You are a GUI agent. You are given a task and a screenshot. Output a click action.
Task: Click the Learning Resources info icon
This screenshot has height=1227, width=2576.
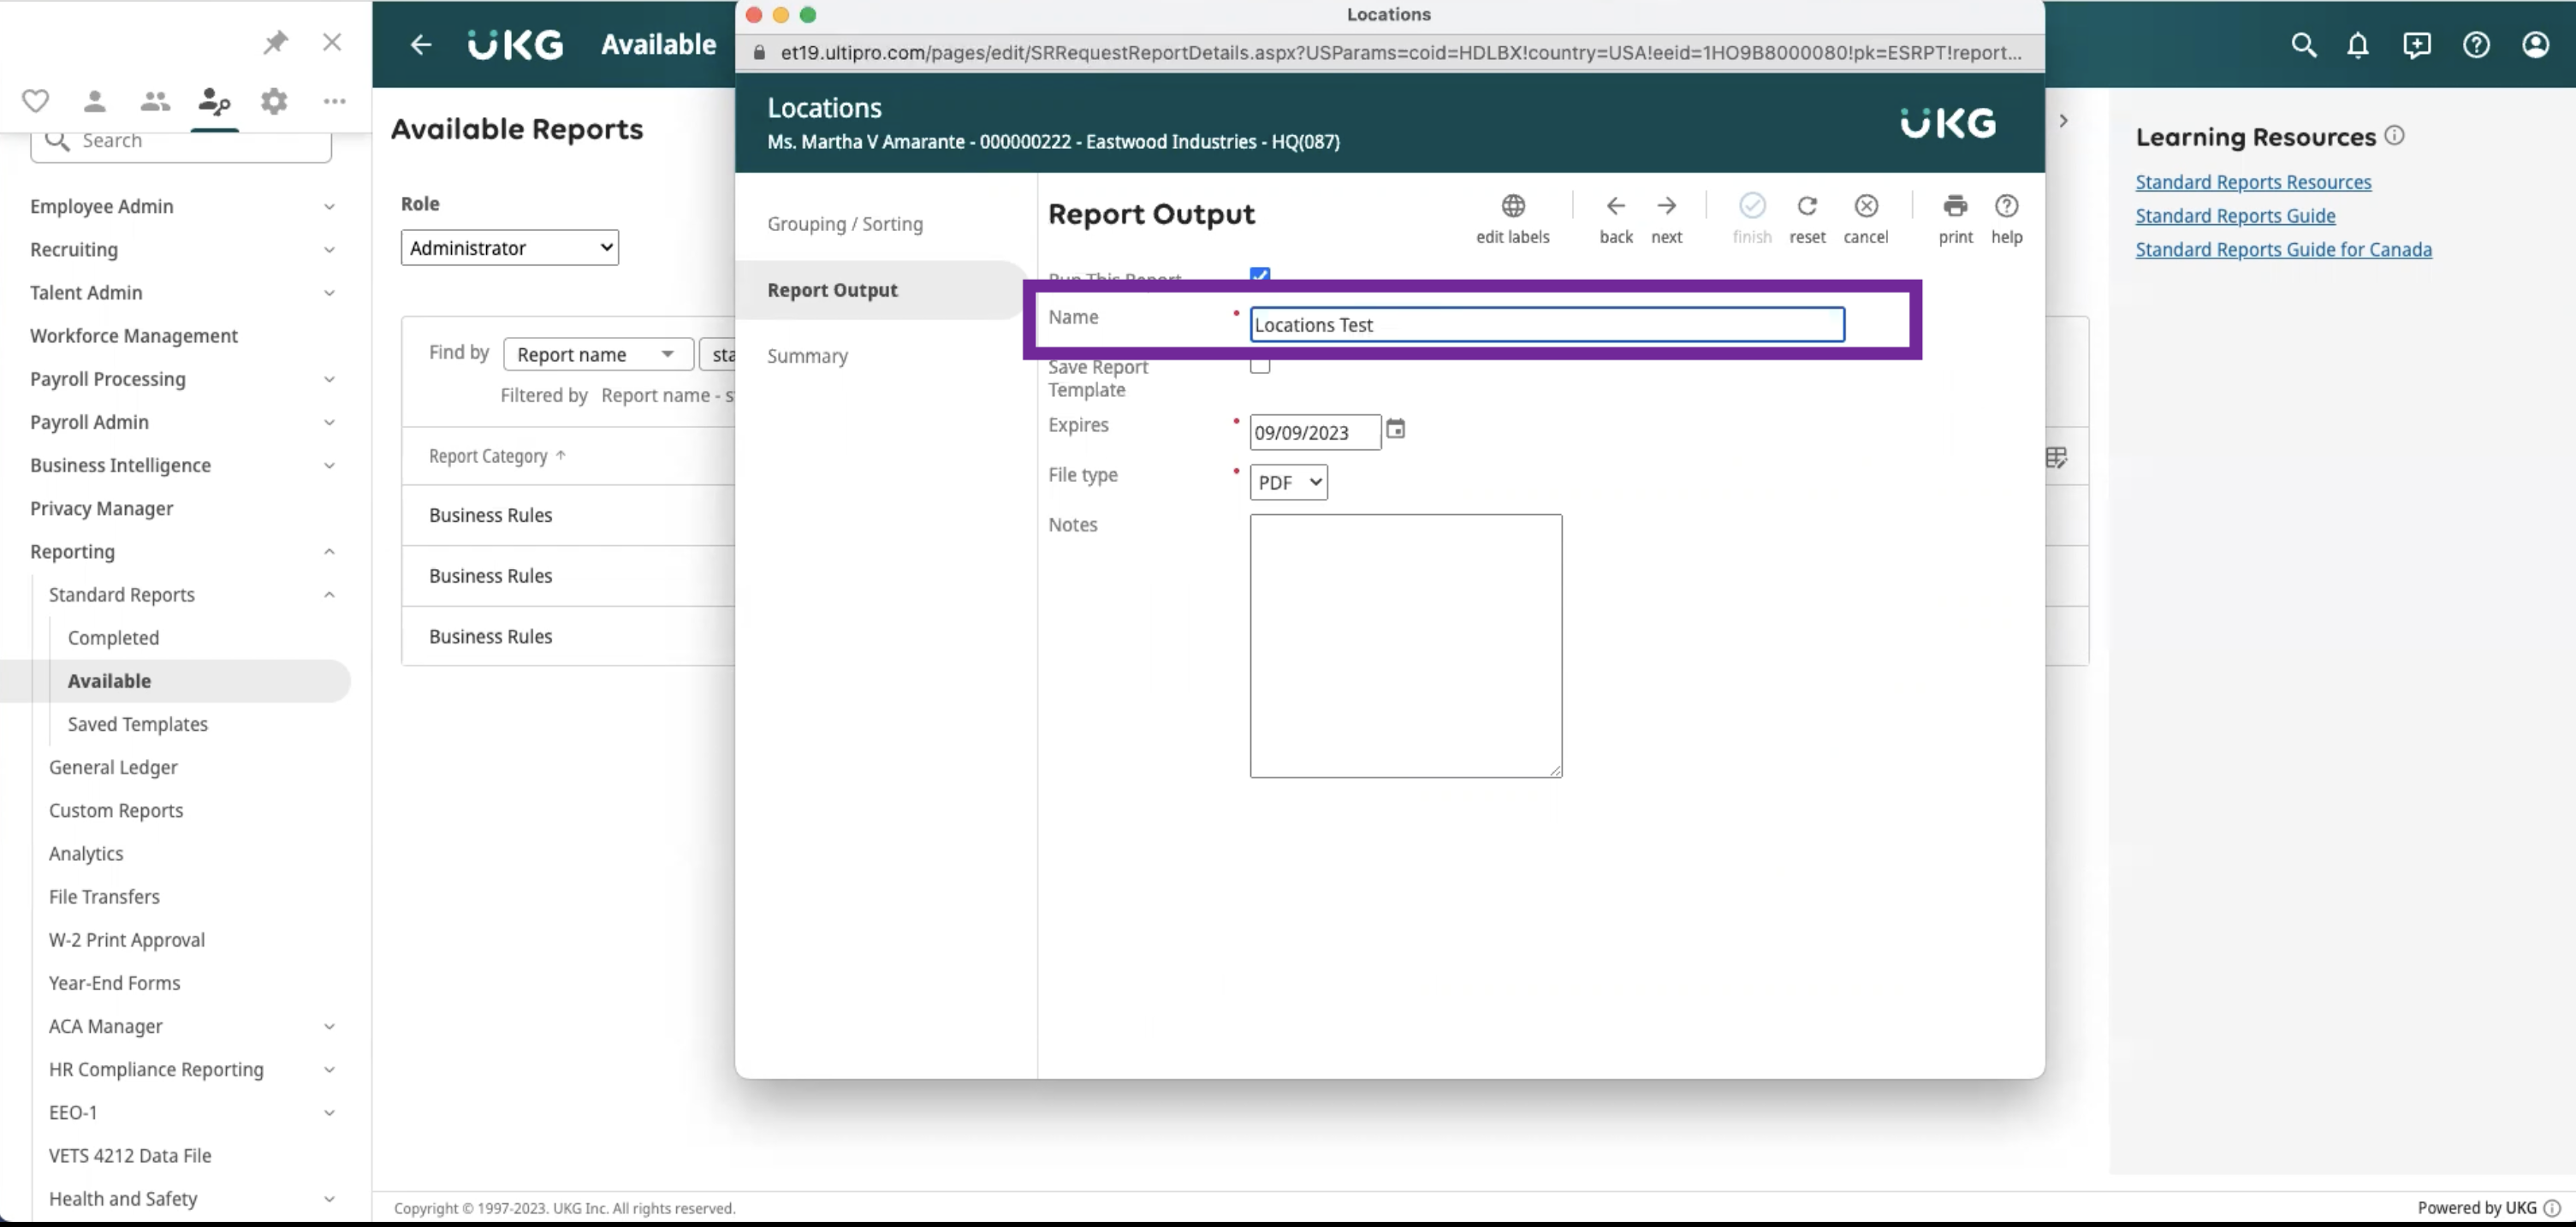coord(2394,135)
